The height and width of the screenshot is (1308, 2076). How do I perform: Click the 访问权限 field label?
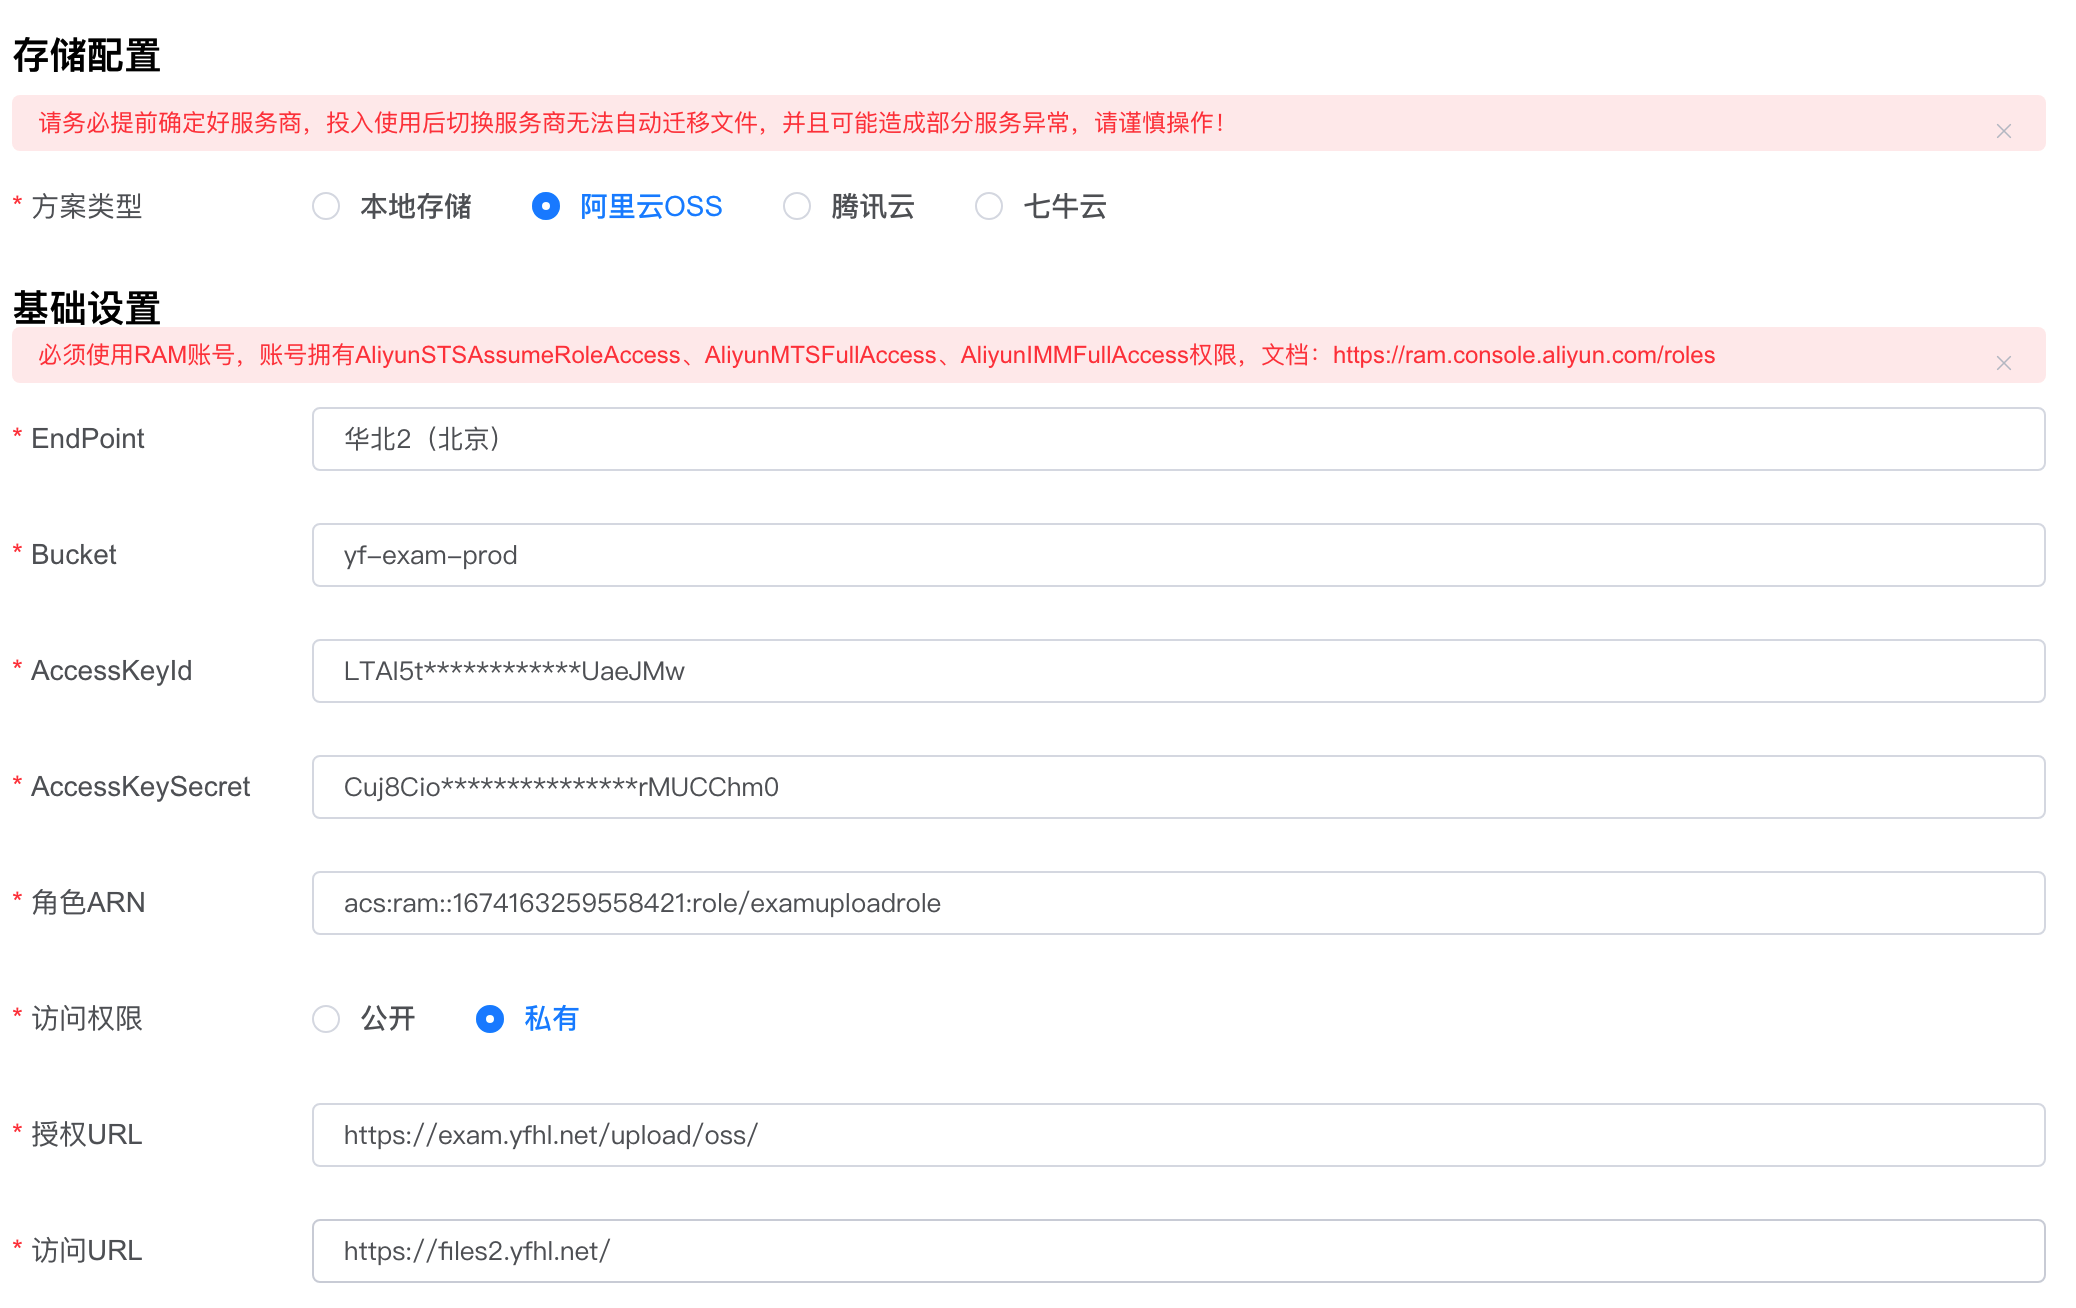pos(87,1018)
